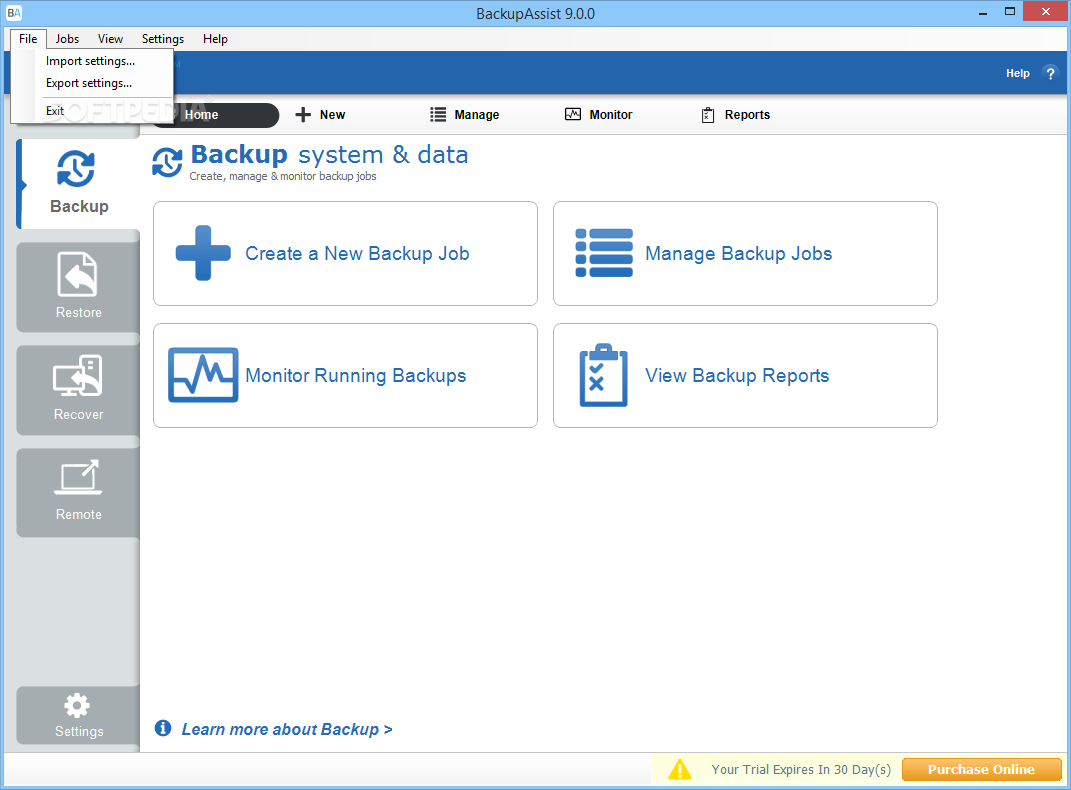The width and height of the screenshot is (1071, 790).
Task: Click Monitor Running Backups text
Action: point(356,376)
